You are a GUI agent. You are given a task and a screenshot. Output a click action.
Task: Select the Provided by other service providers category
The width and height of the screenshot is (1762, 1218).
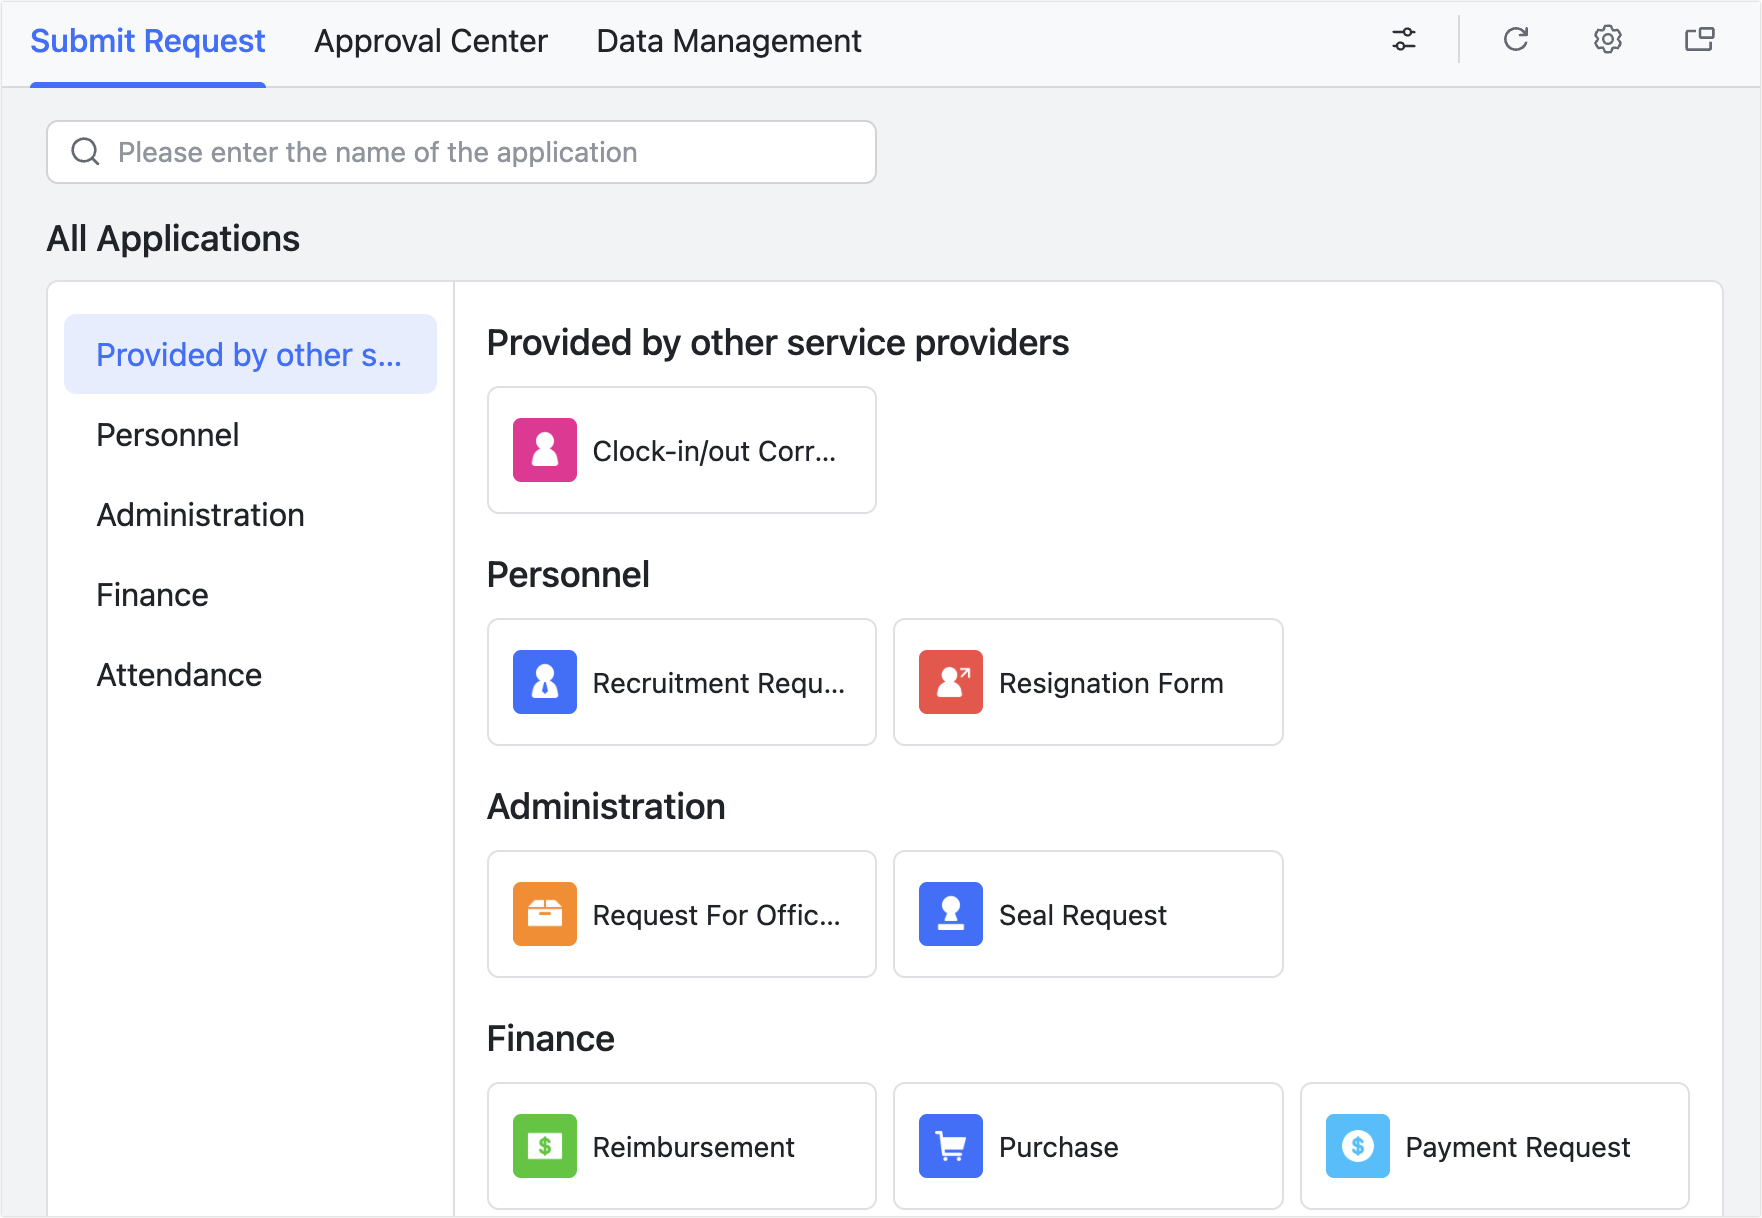tap(250, 354)
